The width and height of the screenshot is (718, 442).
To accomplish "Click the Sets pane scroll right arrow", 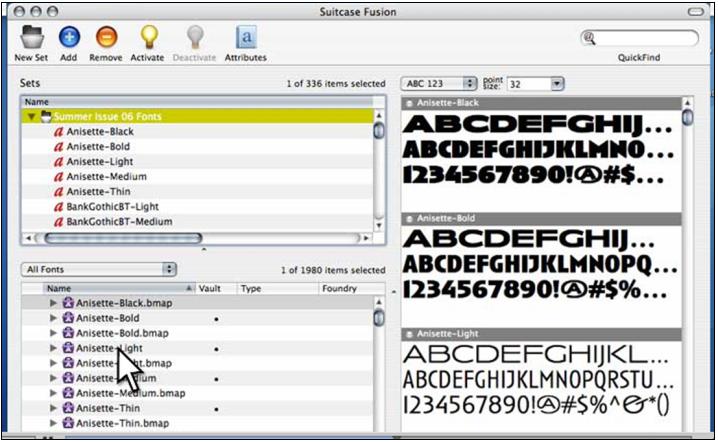I will [366, 239].
